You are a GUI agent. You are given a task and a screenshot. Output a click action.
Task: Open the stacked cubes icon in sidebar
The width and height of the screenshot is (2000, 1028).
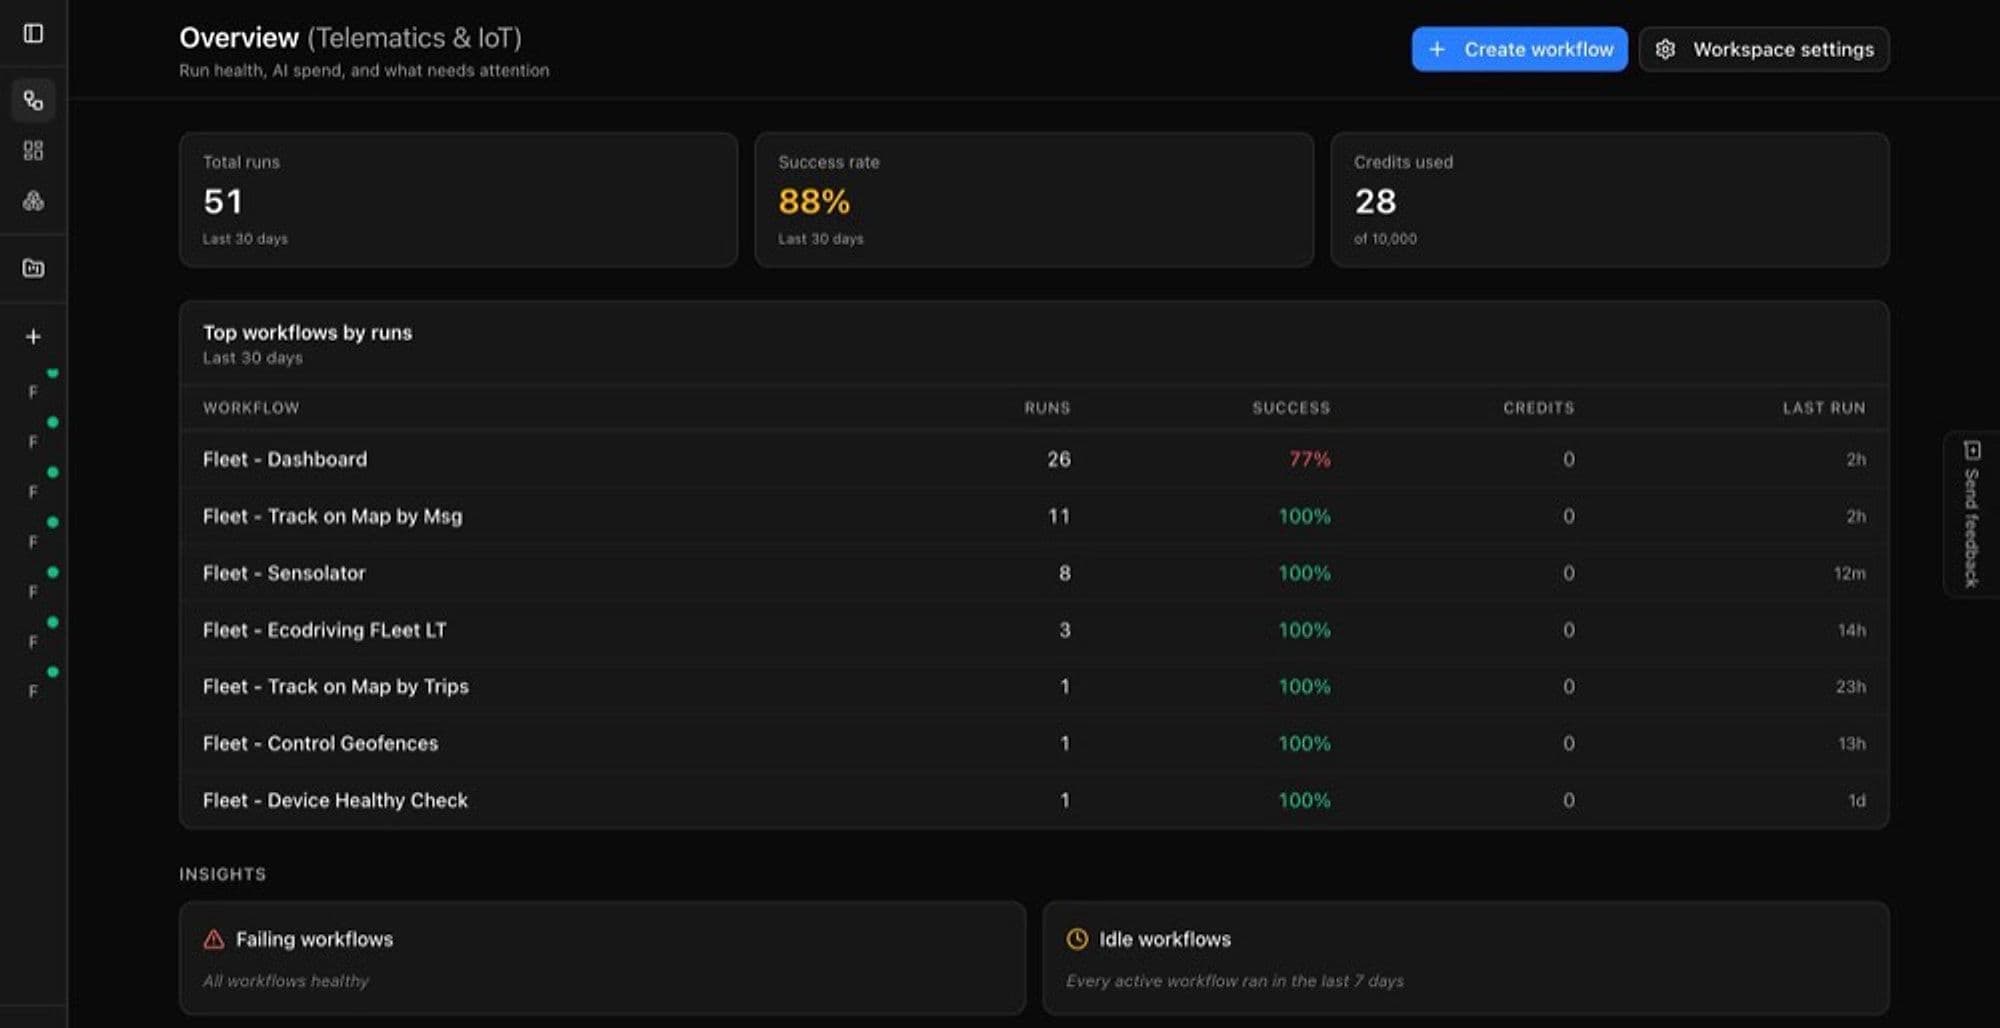33,201
